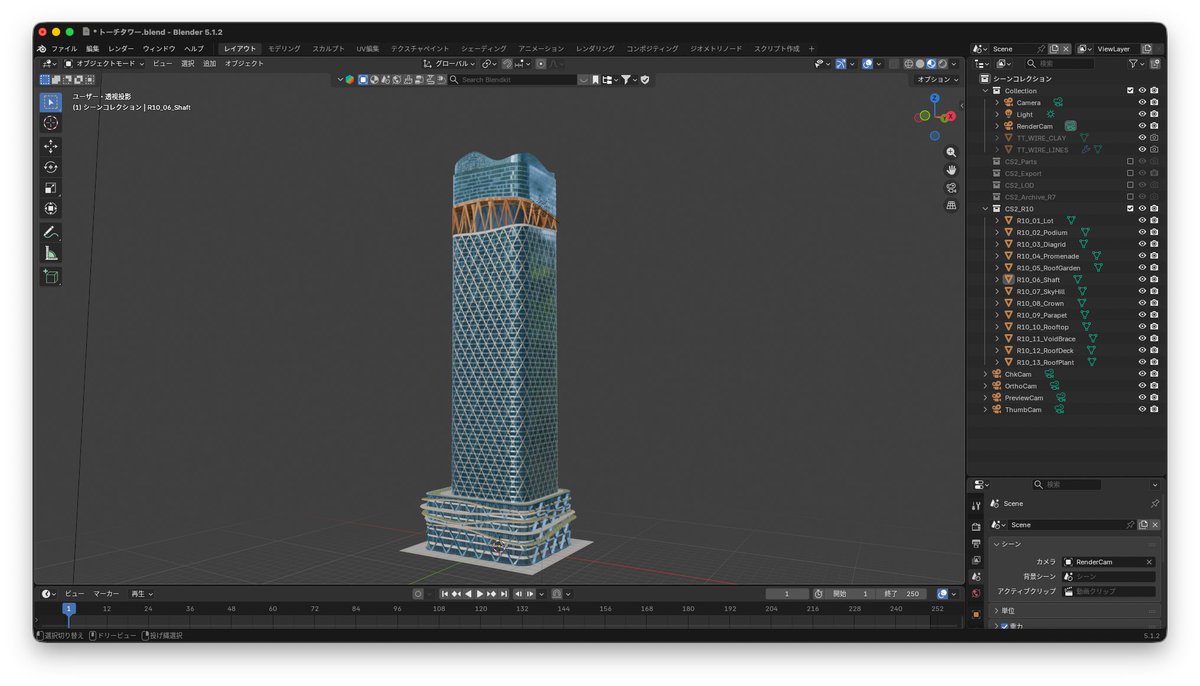This screenshot has width=1200, height=686.
Task: Switch perspective/orthographic with the grid icon
Action: click(x=951, y=205)
